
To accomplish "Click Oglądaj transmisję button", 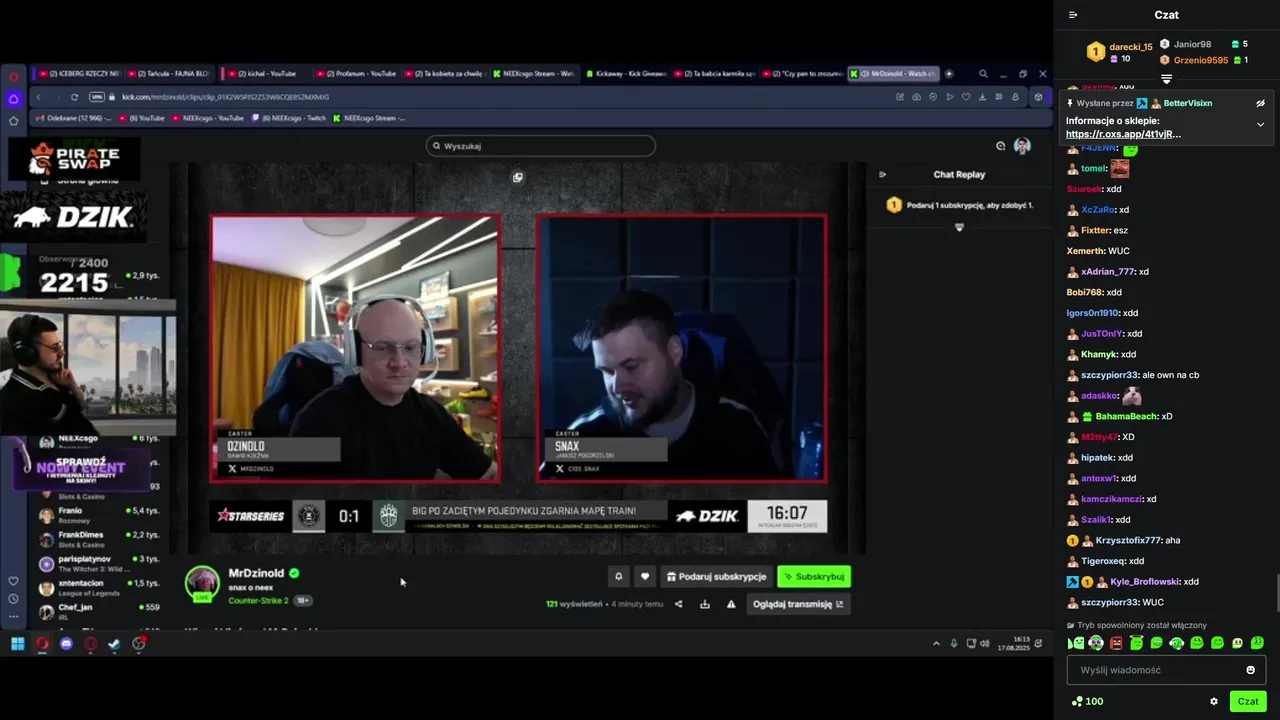I will pos(798,604).
